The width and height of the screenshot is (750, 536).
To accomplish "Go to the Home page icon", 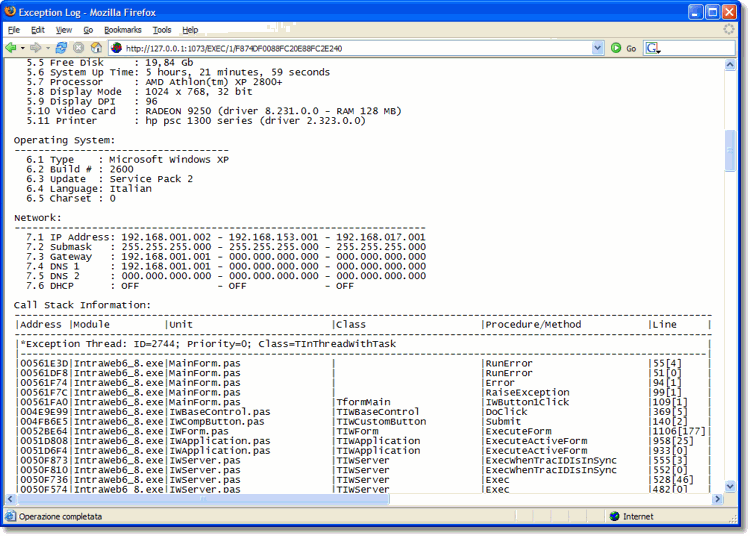I will coord(96,48).
